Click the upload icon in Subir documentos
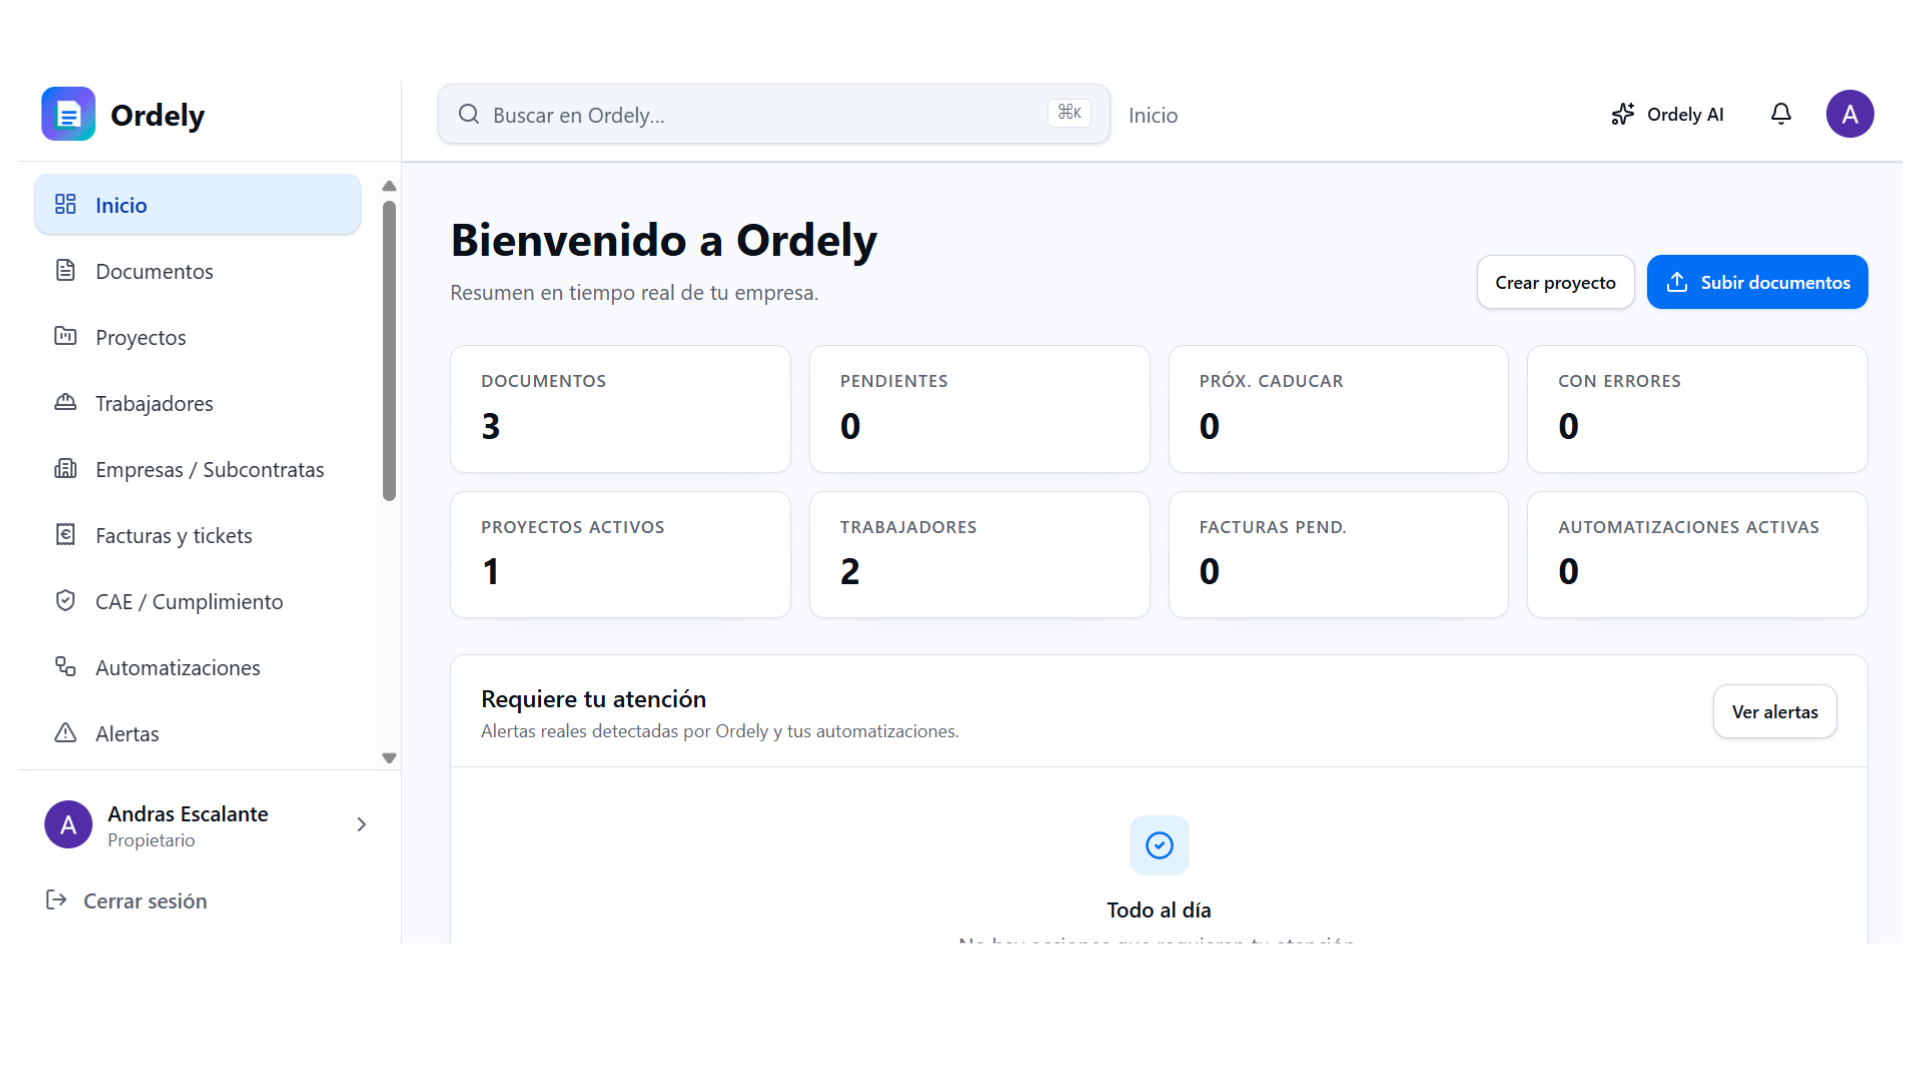 [x=1677, y=282]
